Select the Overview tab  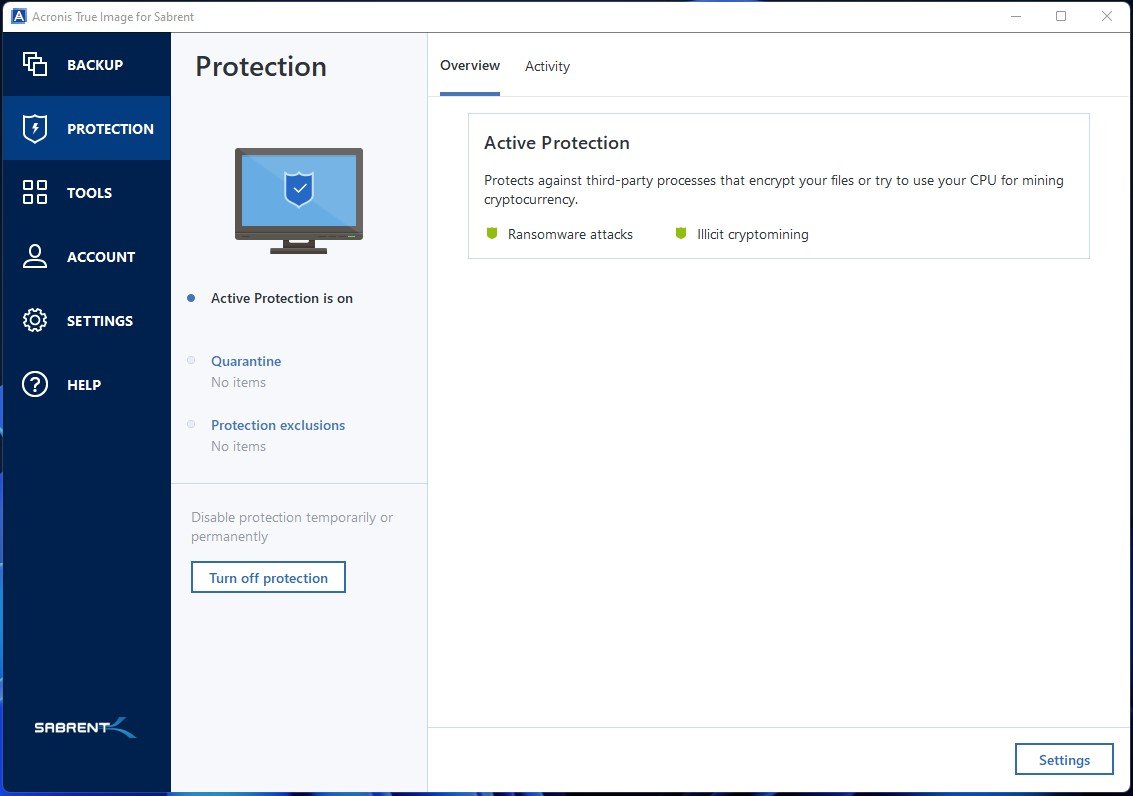click(x=470, y=66)
